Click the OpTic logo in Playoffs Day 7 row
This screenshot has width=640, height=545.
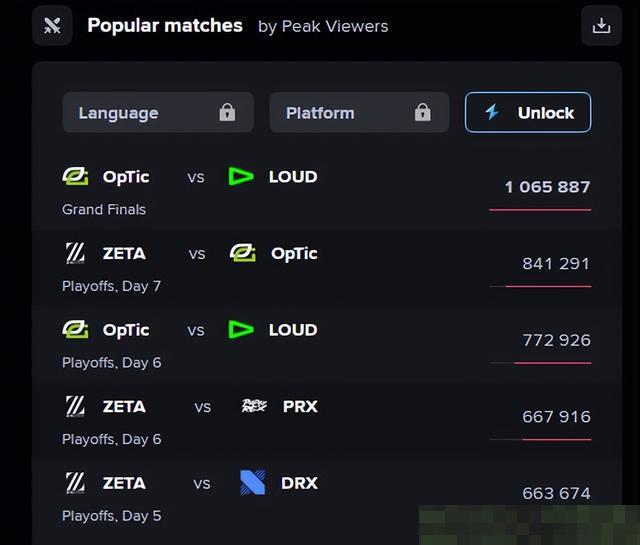pyautogui.click(x=243, y=253)
